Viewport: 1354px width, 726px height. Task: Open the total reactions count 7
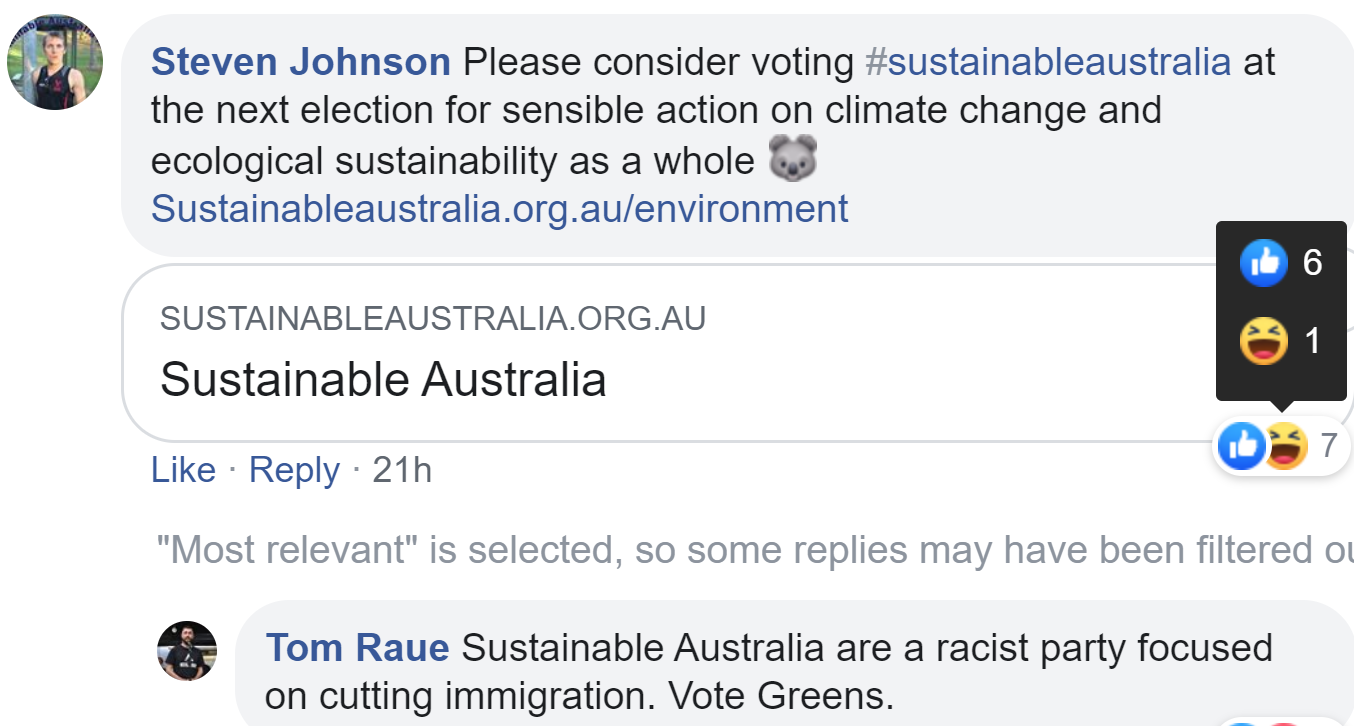coord(1328,446)
